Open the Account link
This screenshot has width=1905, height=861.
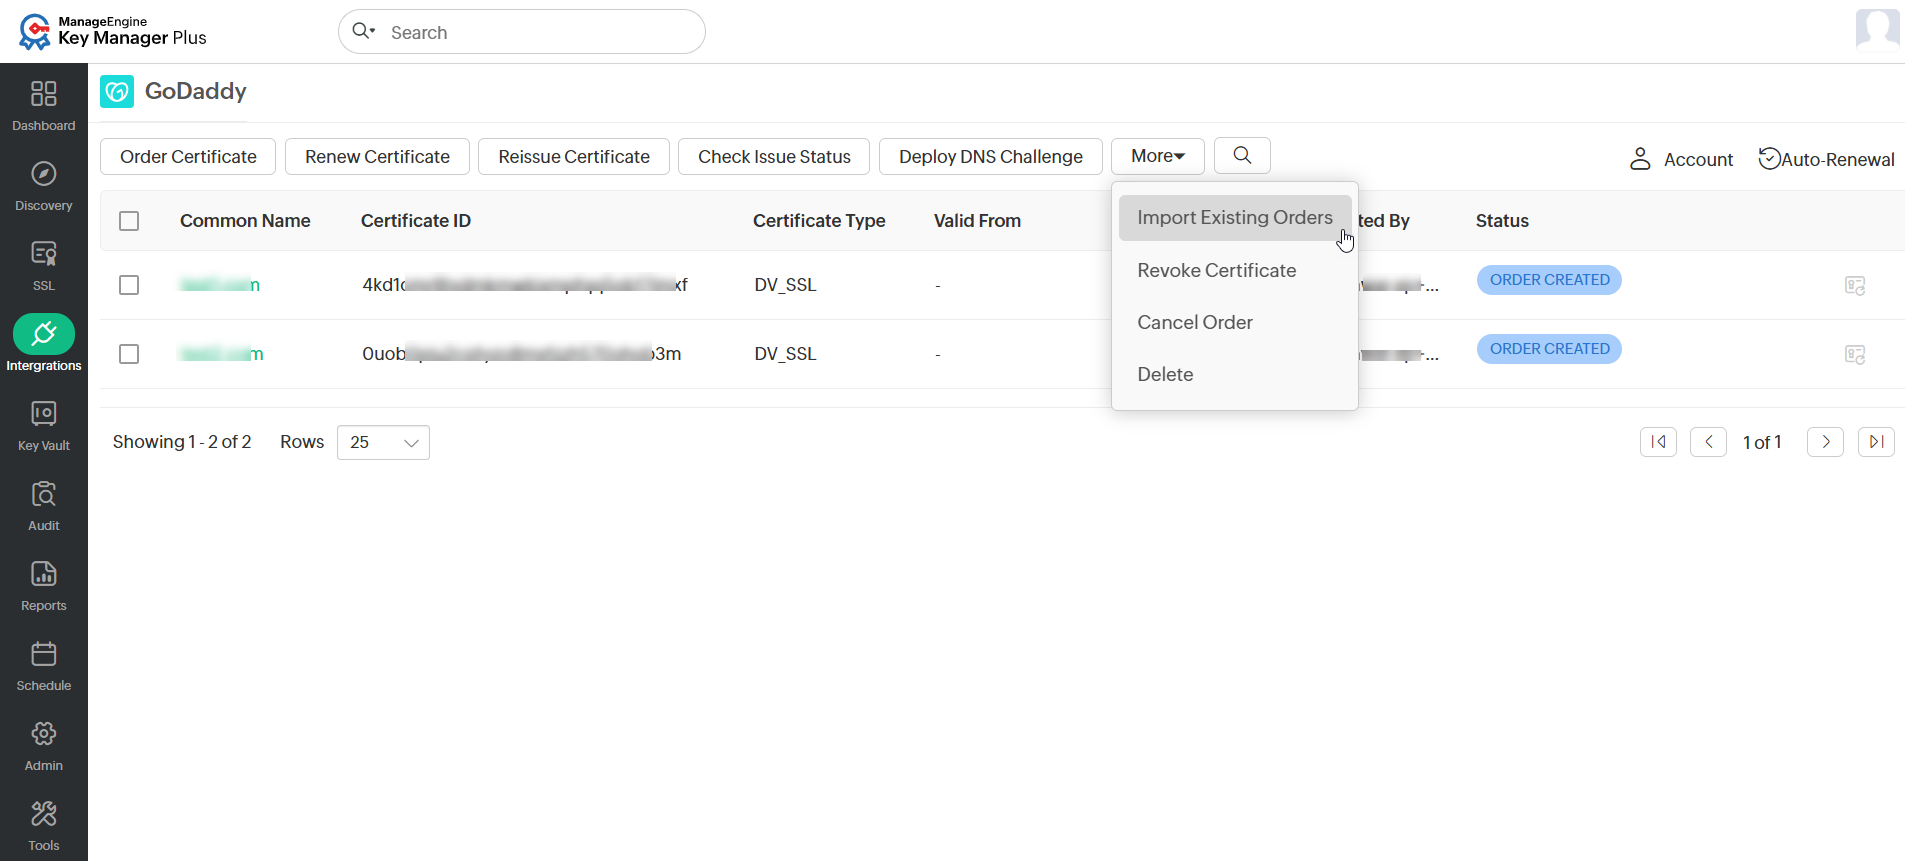coord(1682,159)
